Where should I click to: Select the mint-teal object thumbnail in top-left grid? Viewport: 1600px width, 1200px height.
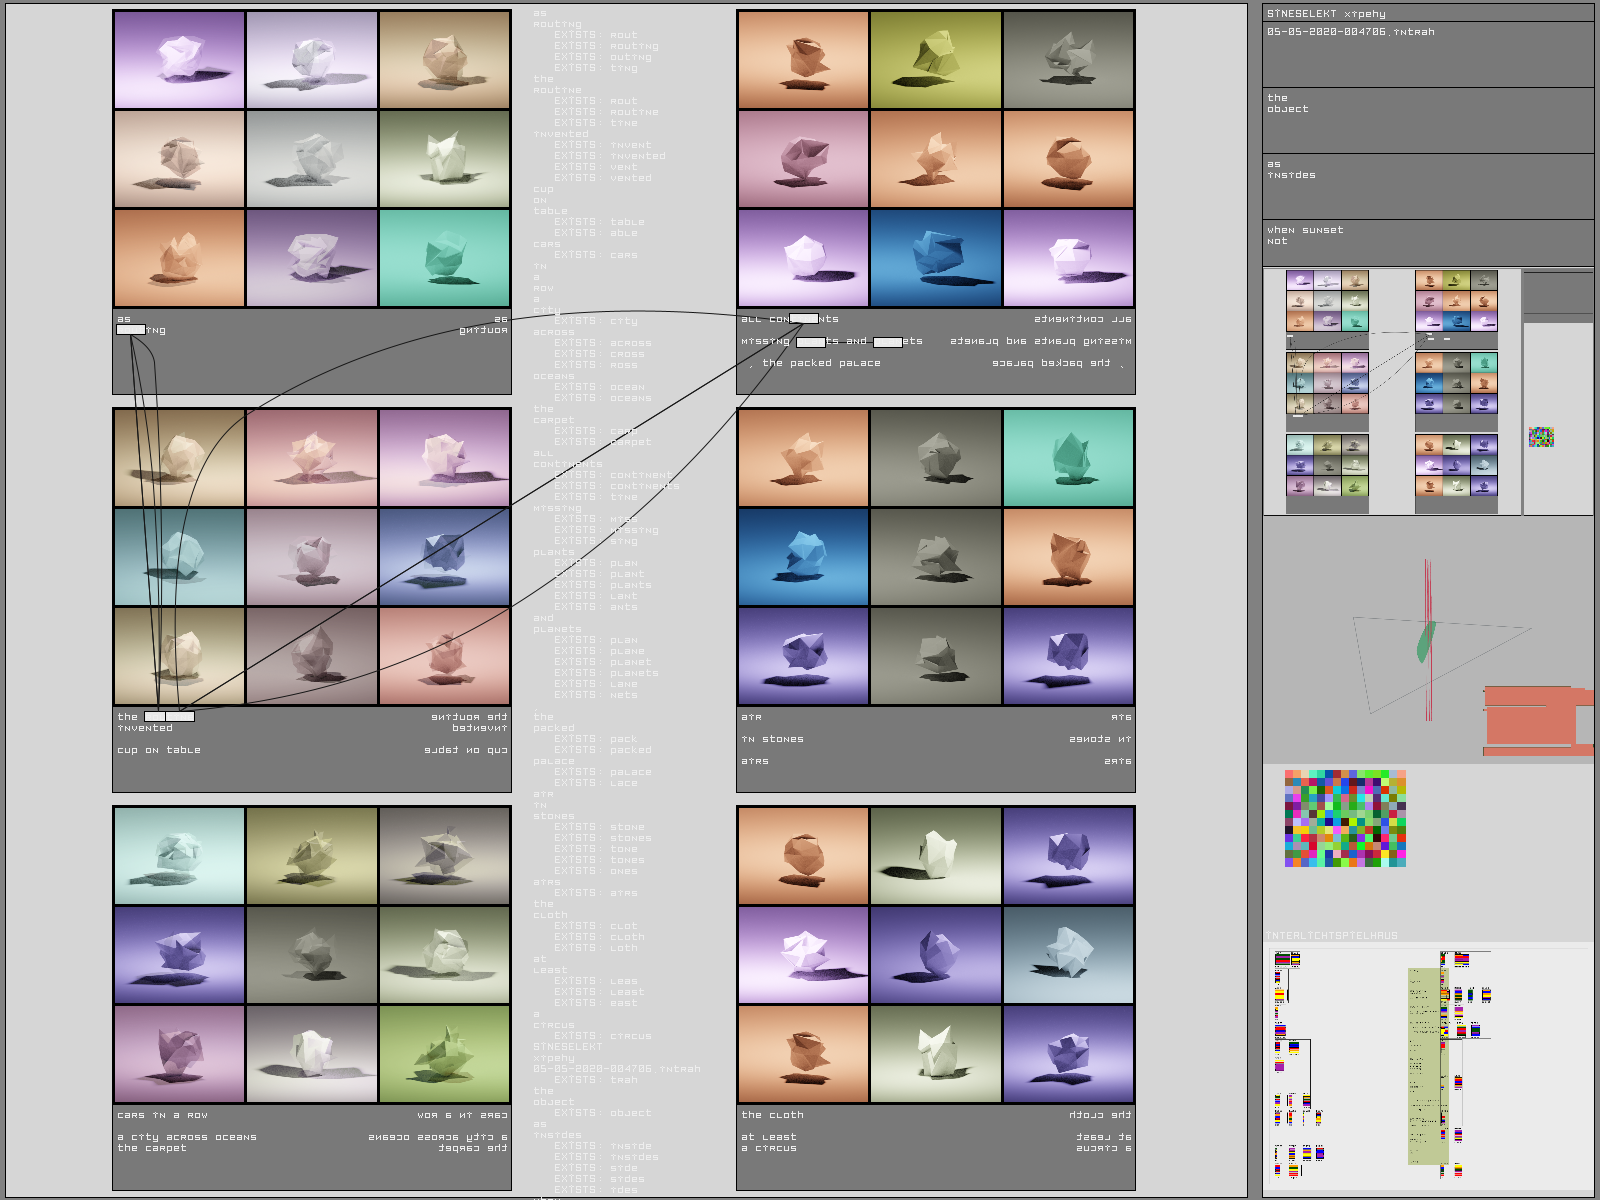pos(444,258)
